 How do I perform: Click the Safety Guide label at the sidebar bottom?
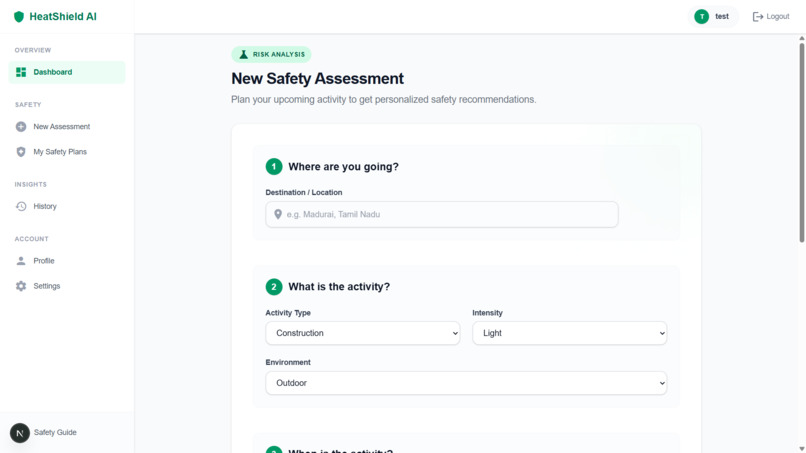tap(55, 432)
